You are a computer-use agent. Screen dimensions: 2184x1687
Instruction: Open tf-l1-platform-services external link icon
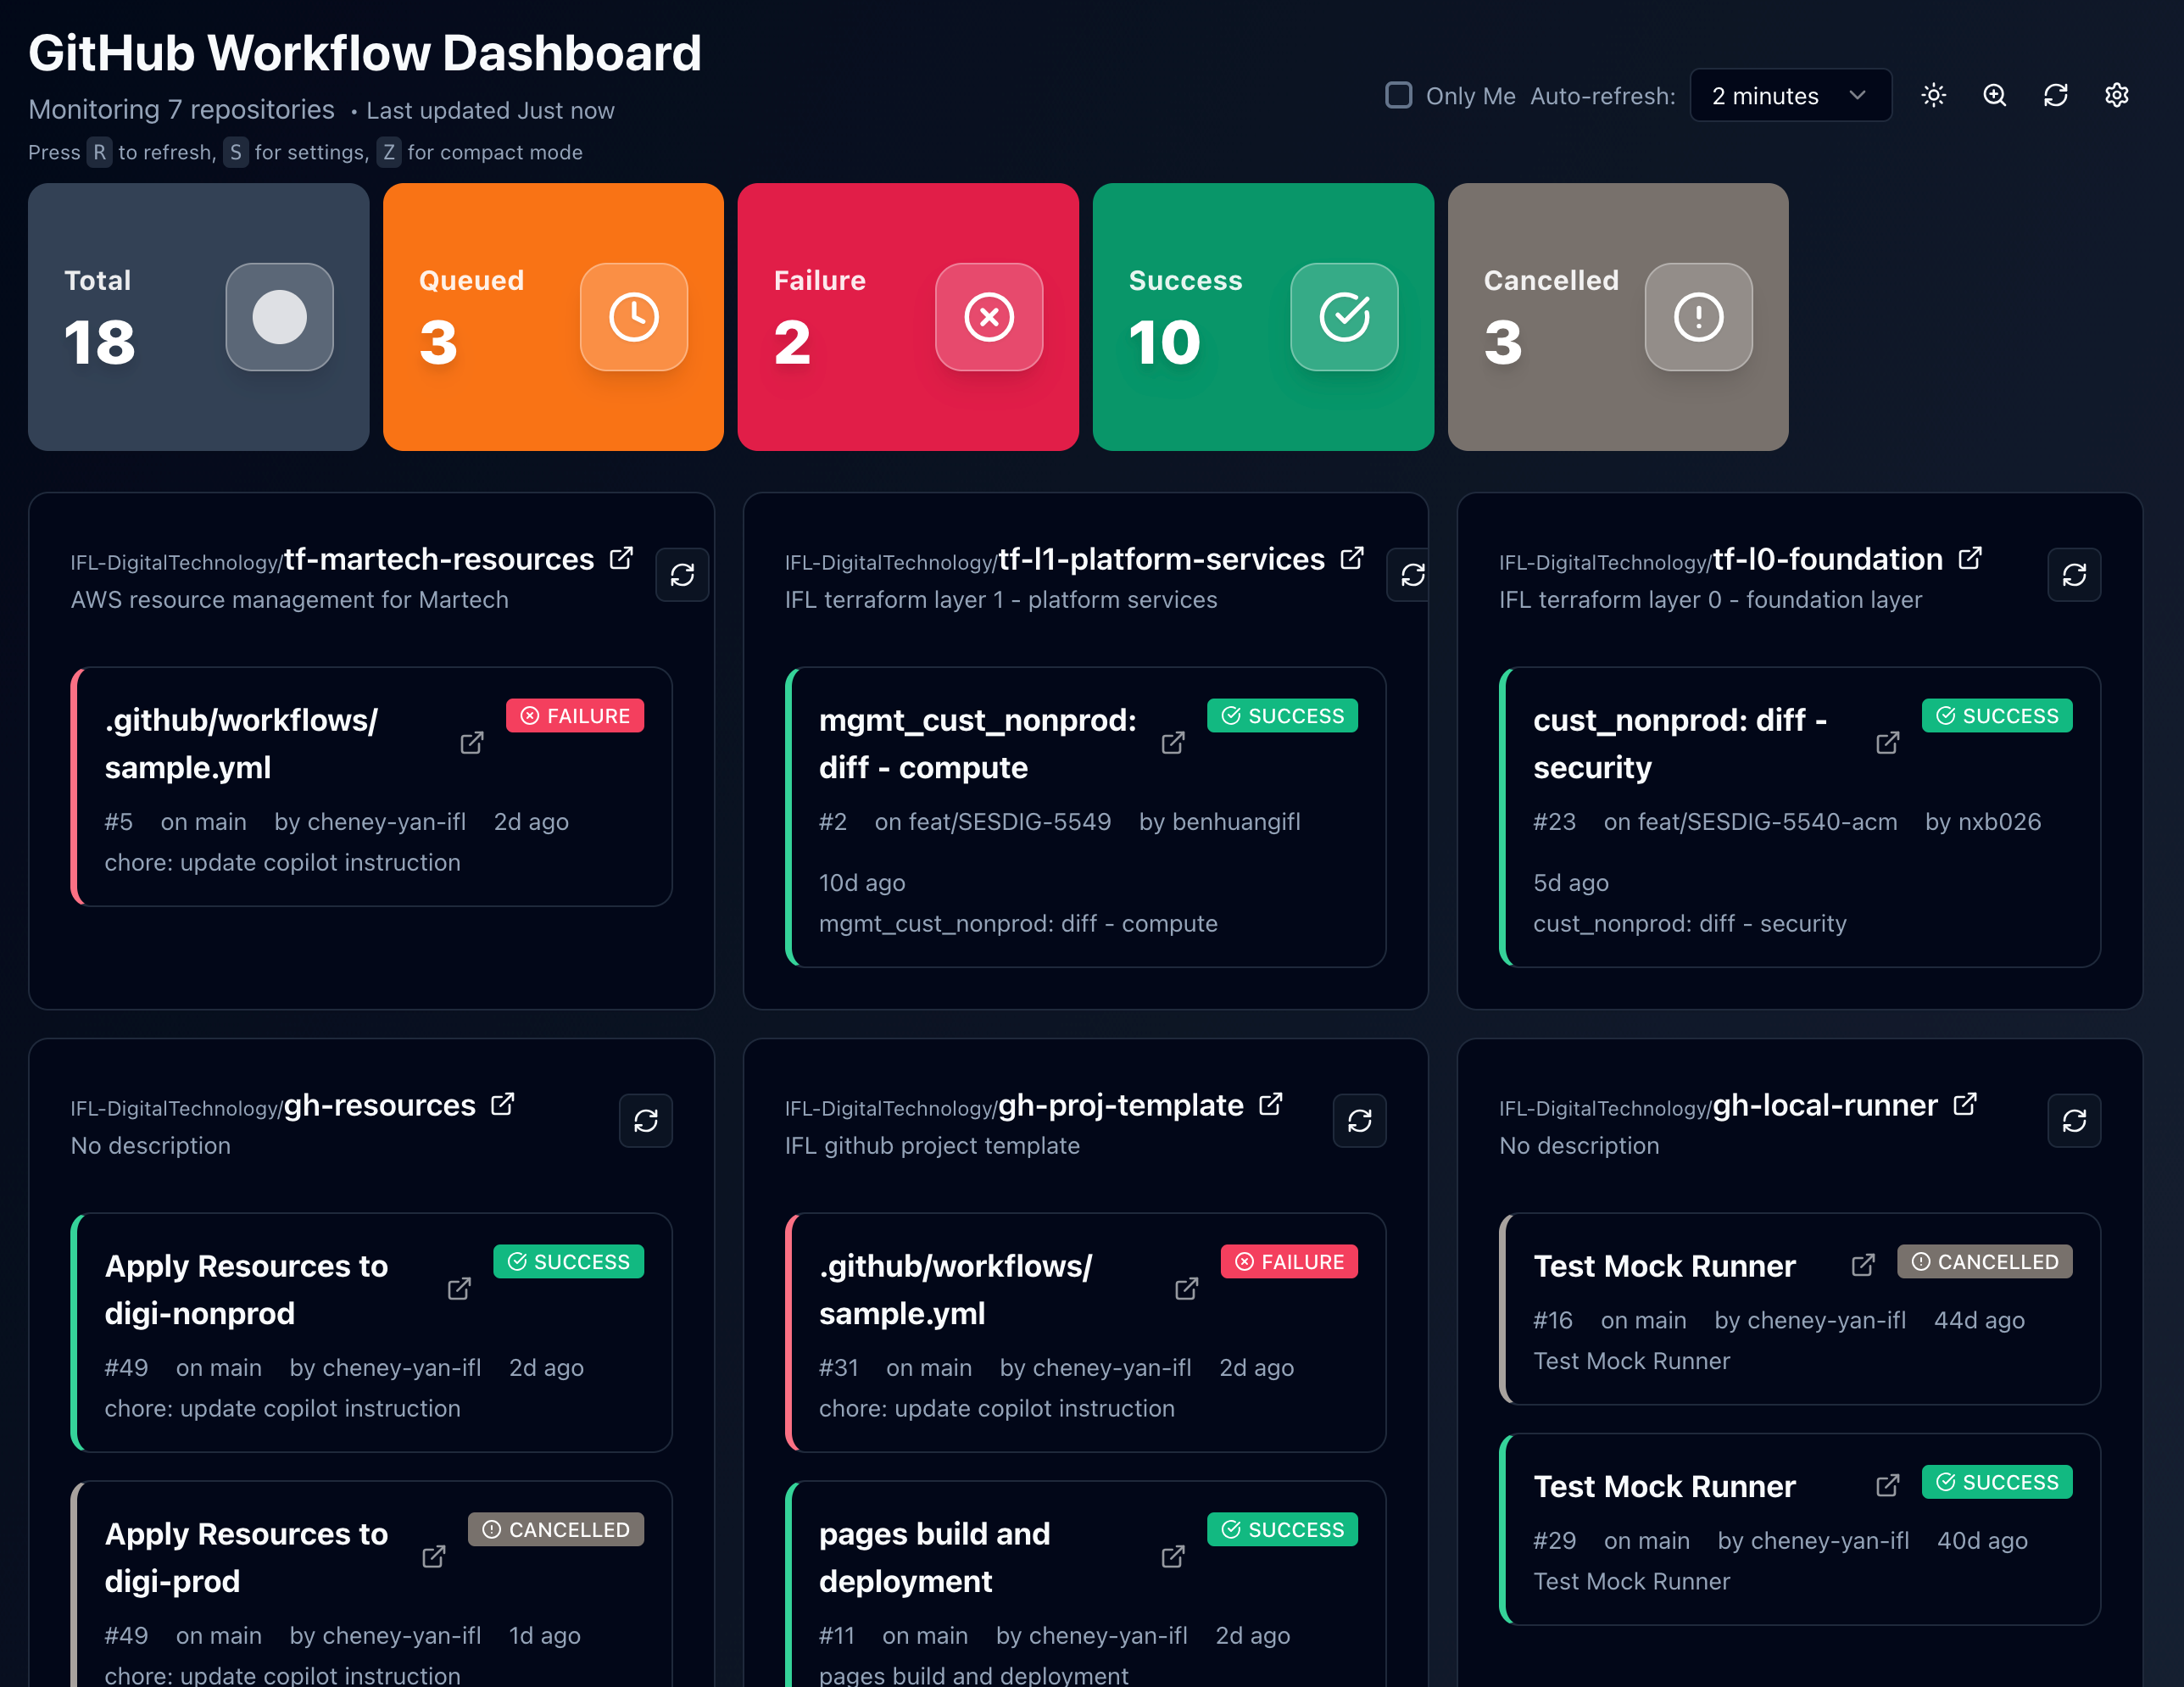[x=1352, y=558]
